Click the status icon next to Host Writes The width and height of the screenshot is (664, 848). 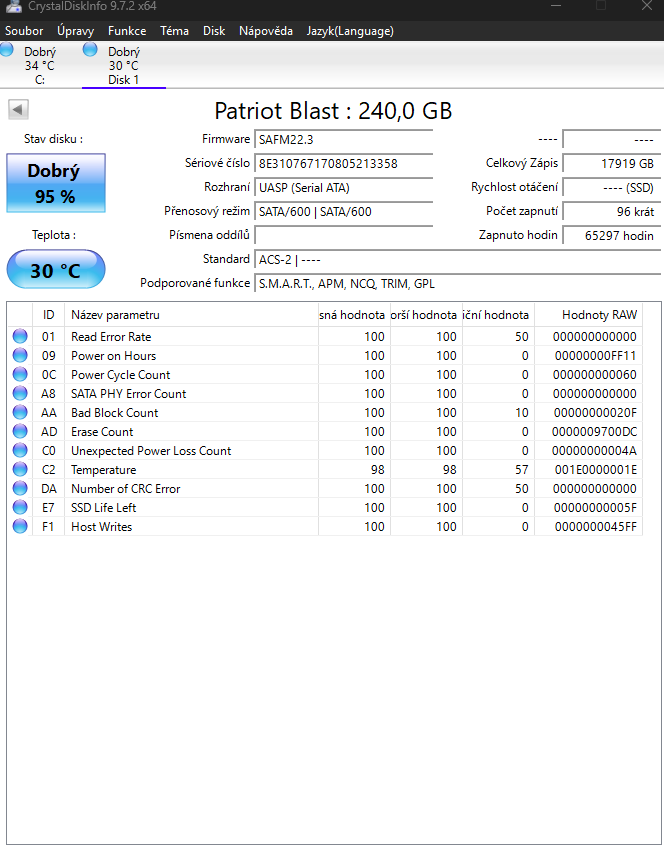[x=20, y=526]
